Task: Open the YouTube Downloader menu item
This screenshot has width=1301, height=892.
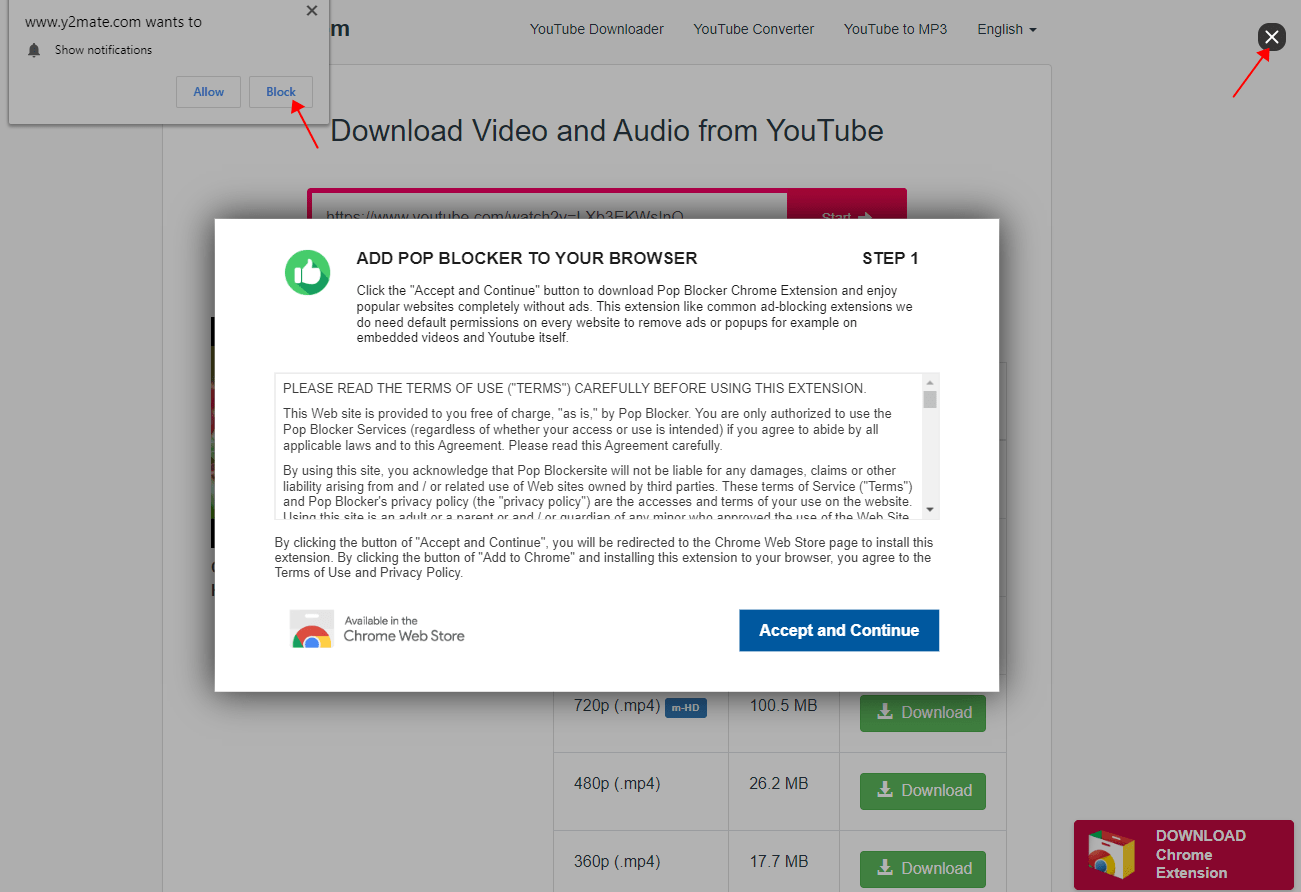Action: click(x=596, y=29)
